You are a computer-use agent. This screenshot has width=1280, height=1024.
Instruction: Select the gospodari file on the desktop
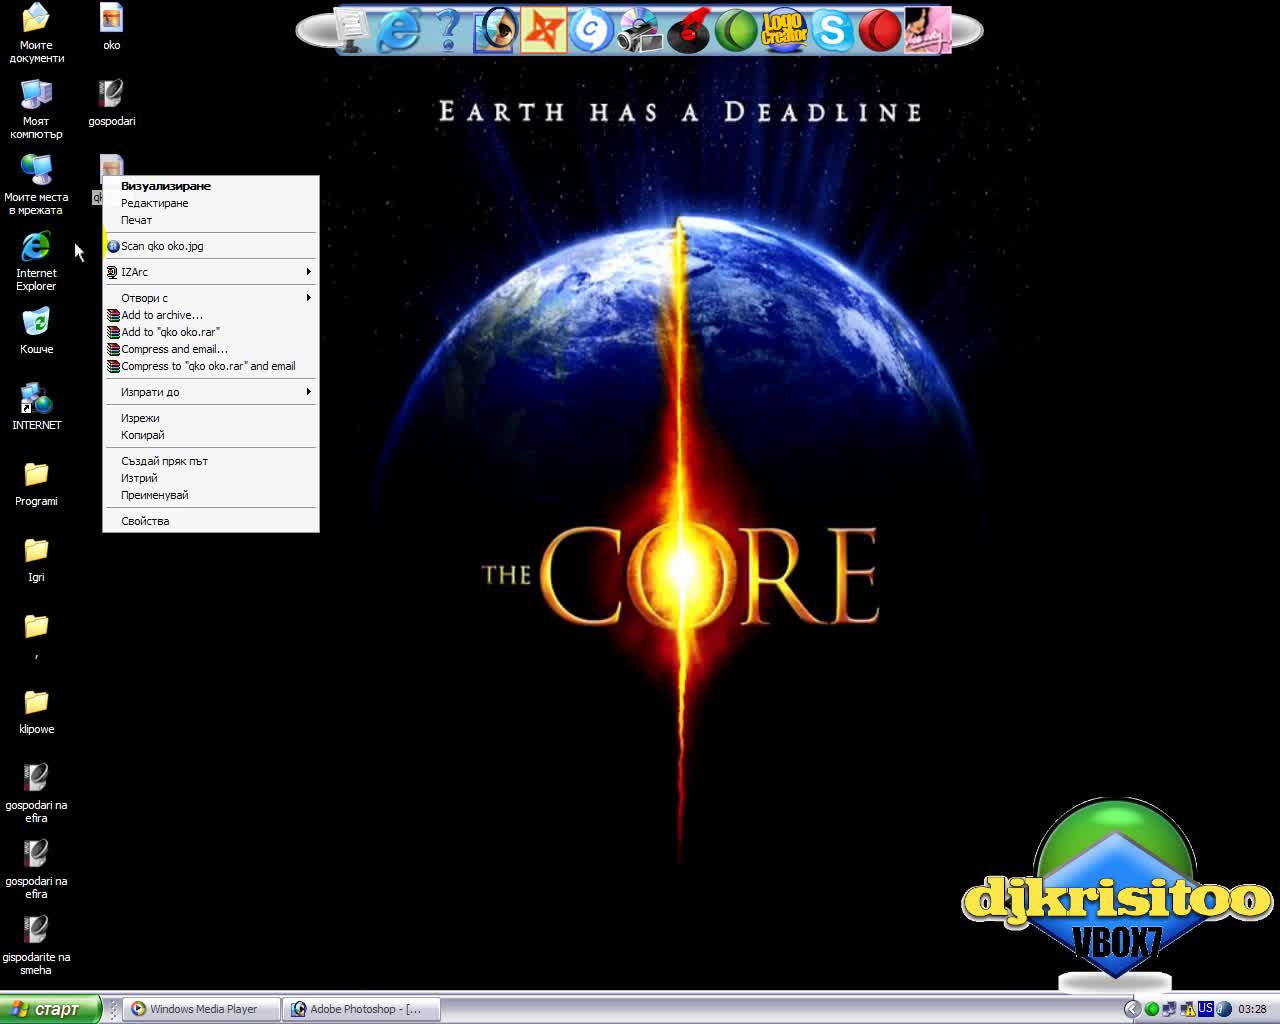(112, 104)
